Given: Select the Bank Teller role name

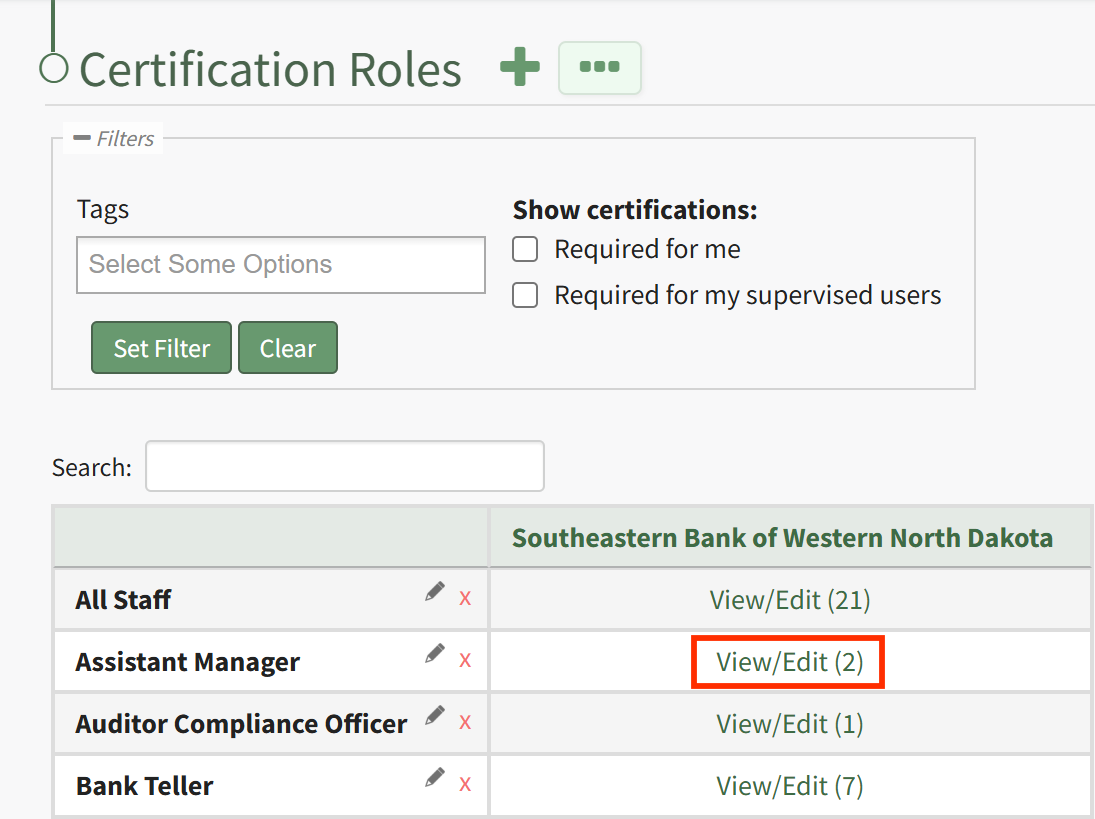Looking at the screenshot, I should (145, 786).
